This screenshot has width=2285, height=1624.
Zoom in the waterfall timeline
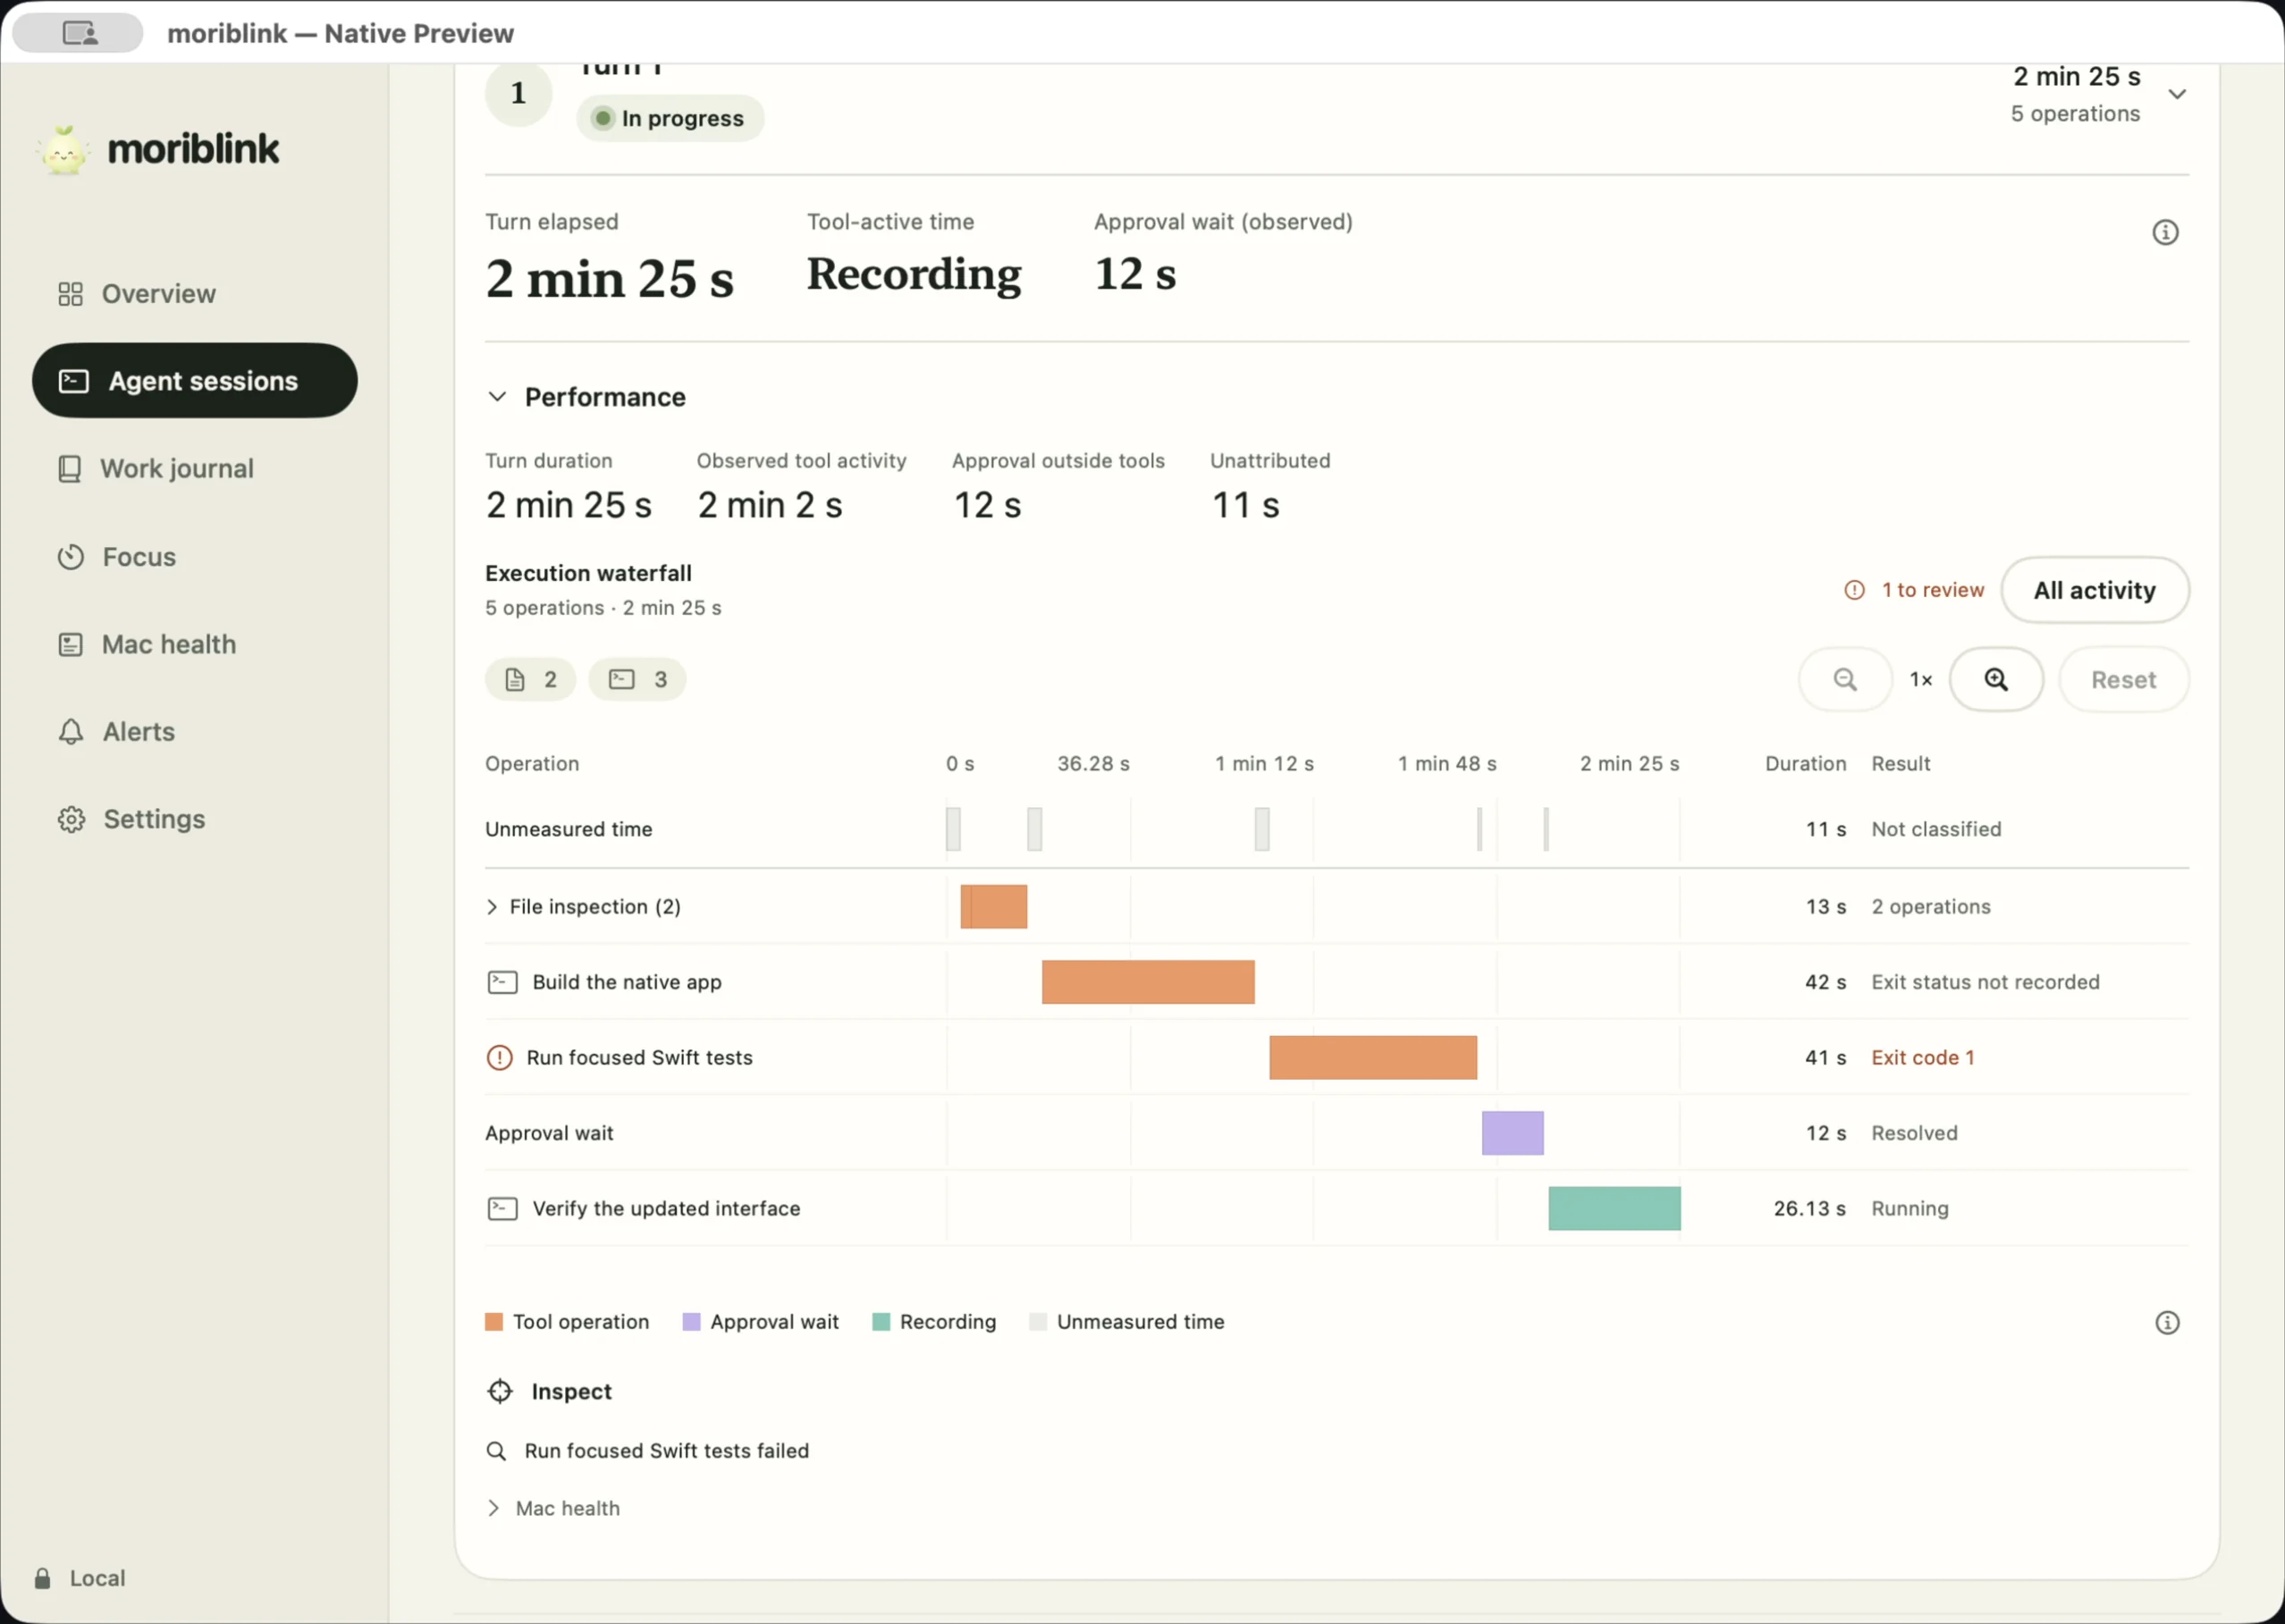pyautogui.click(x=1996, y=680)
